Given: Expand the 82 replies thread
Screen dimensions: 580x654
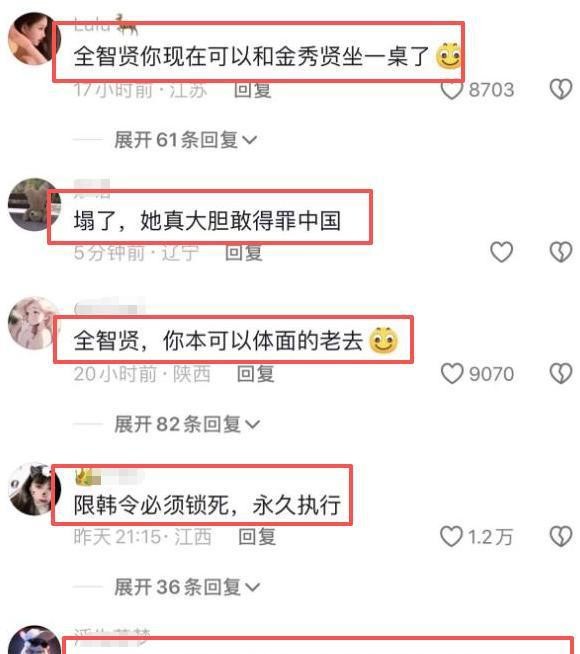Looking at the screenshot, I should (x=187, y=425).
